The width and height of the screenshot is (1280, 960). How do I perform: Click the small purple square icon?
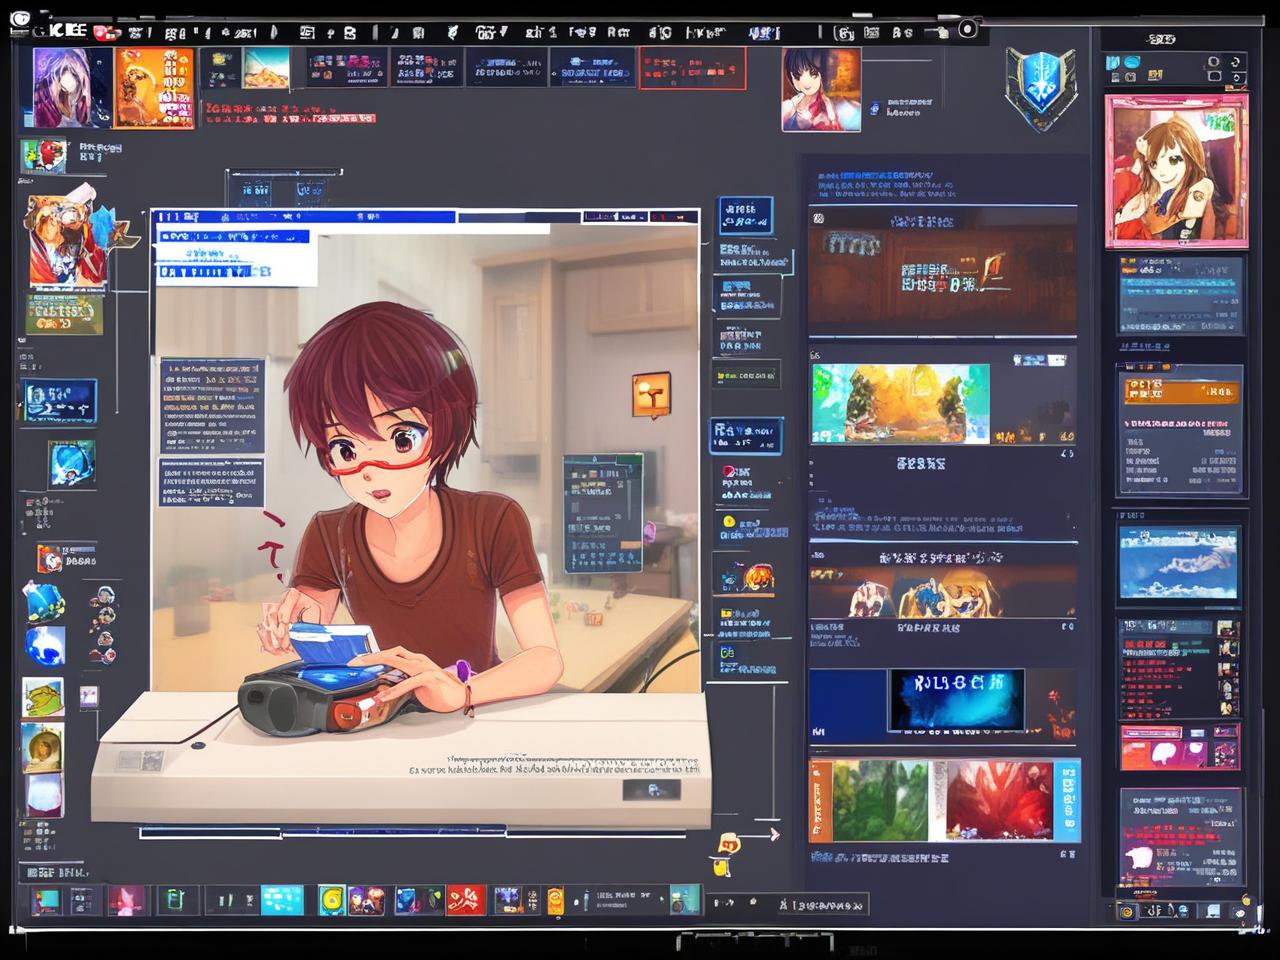89,696
